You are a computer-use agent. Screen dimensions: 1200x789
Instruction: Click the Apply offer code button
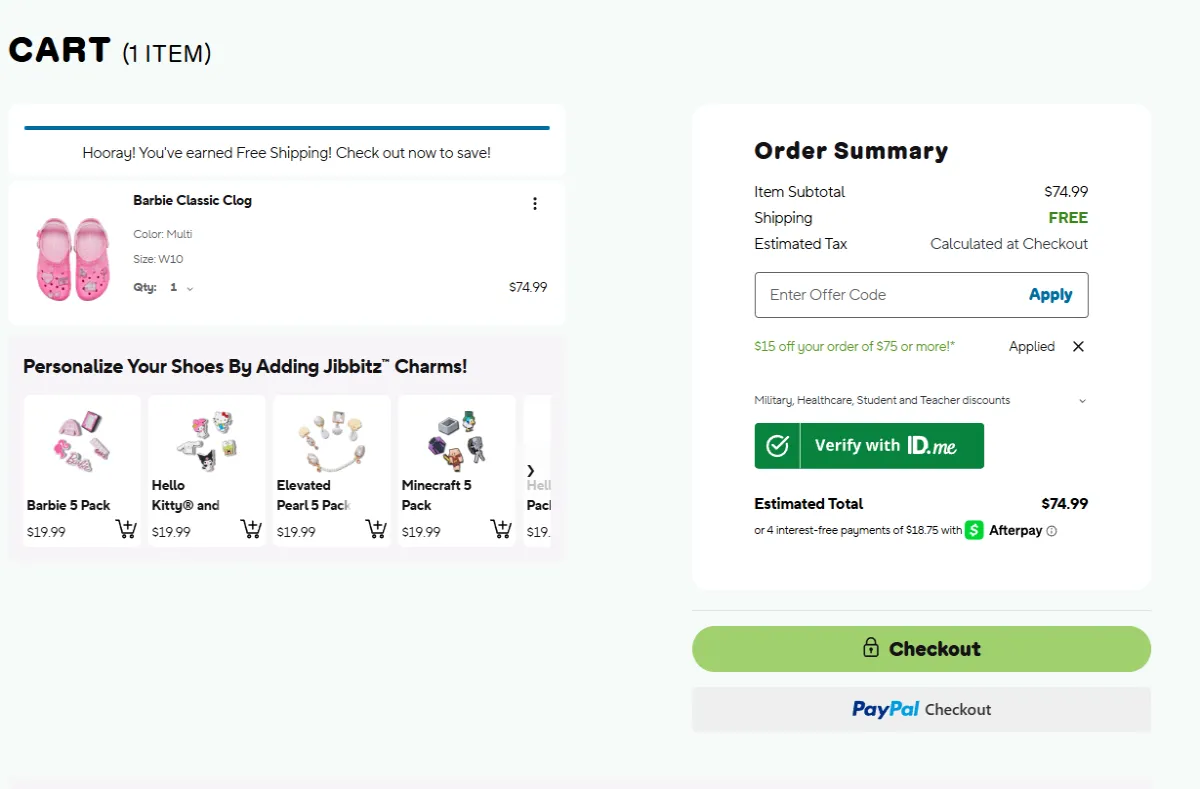point(1050,294)
